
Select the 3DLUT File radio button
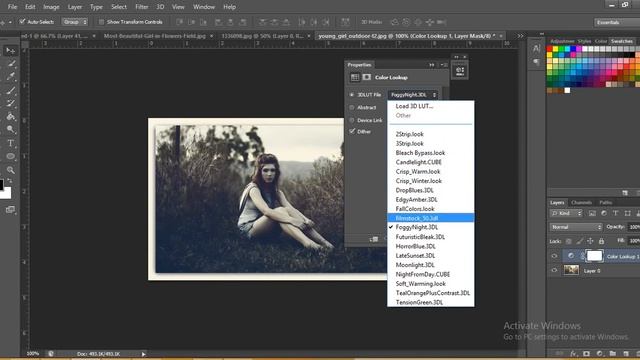tap(352, 95)
